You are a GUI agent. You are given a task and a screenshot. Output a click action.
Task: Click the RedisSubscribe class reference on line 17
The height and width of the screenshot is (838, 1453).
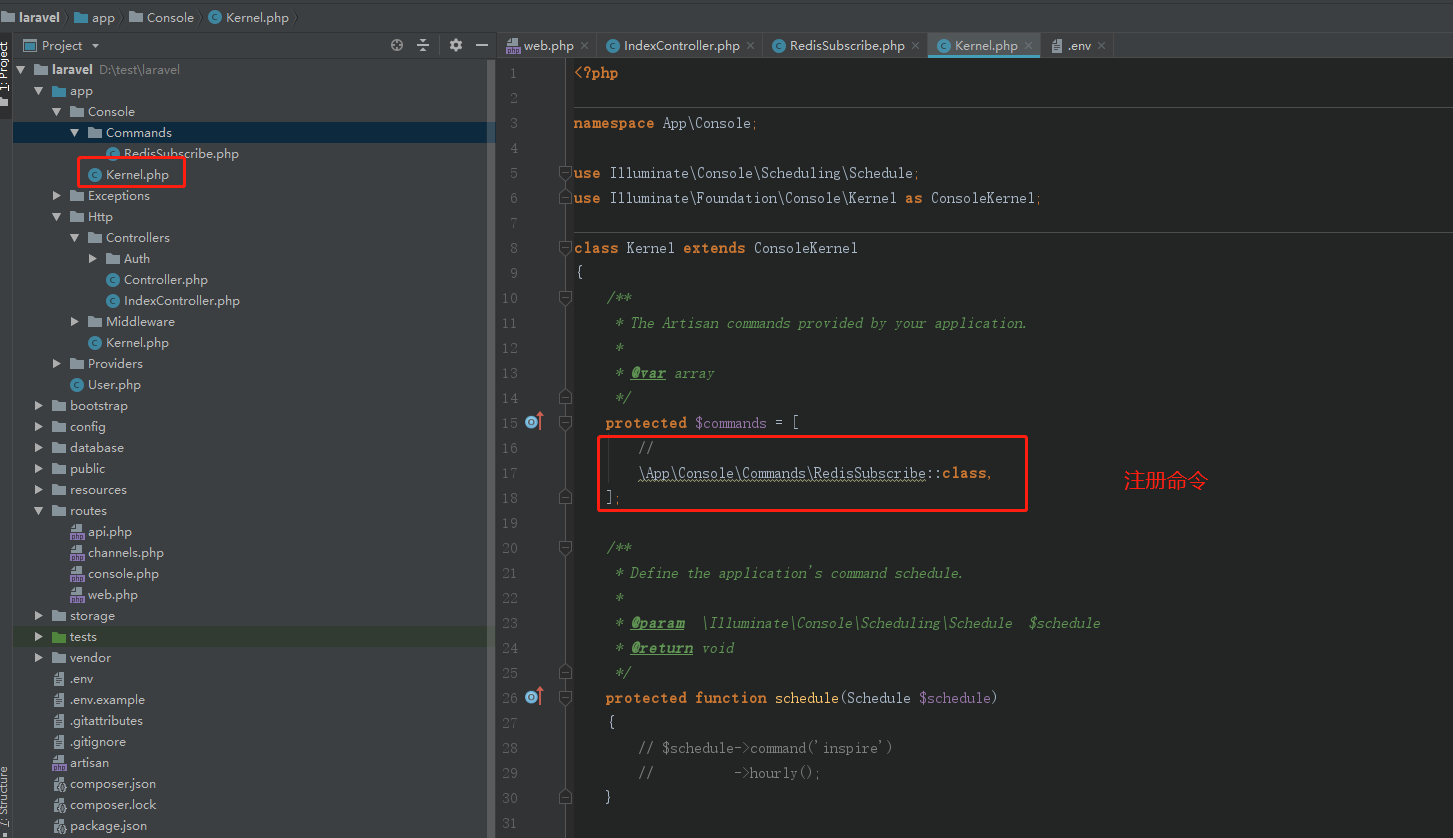pyautogui.click(x=868, y=473)
